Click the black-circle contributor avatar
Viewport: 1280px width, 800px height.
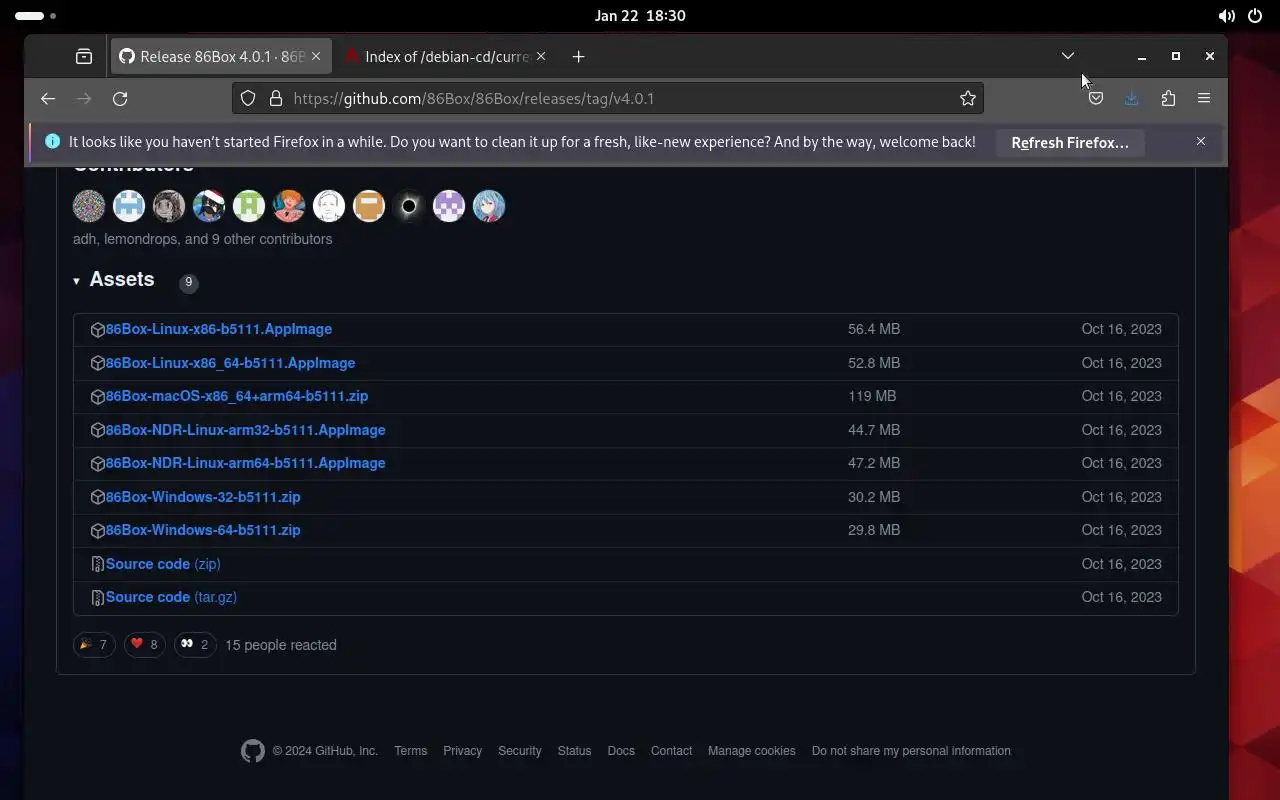409,206
